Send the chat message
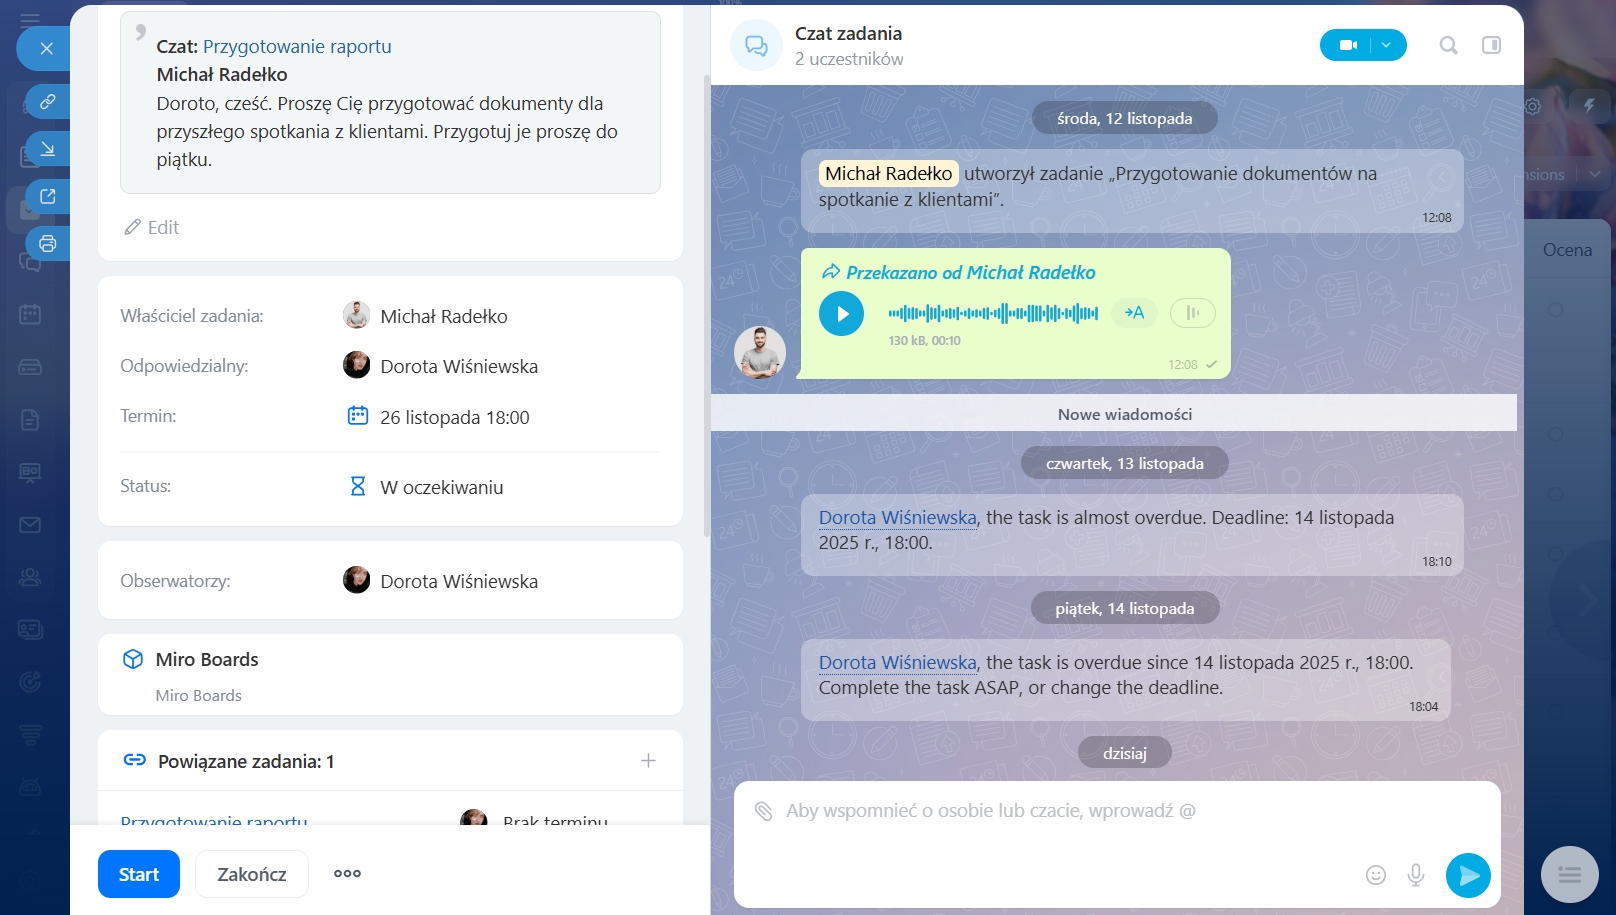This screenshot has width=1616, height=915. (1468, 875)
